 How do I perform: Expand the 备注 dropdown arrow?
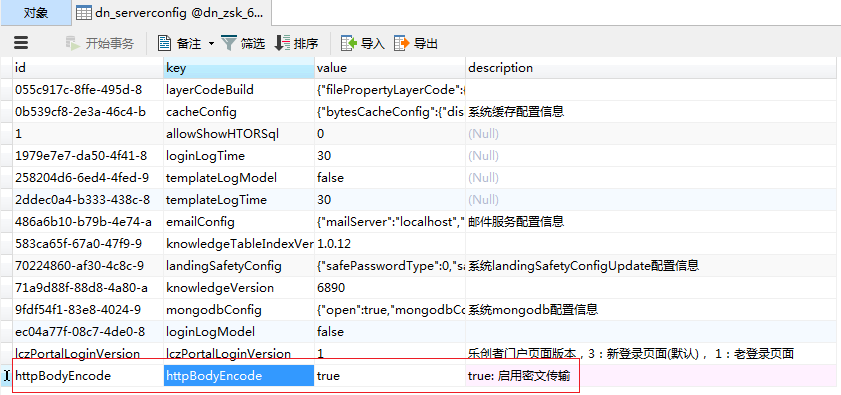click(x=211, y=43)
